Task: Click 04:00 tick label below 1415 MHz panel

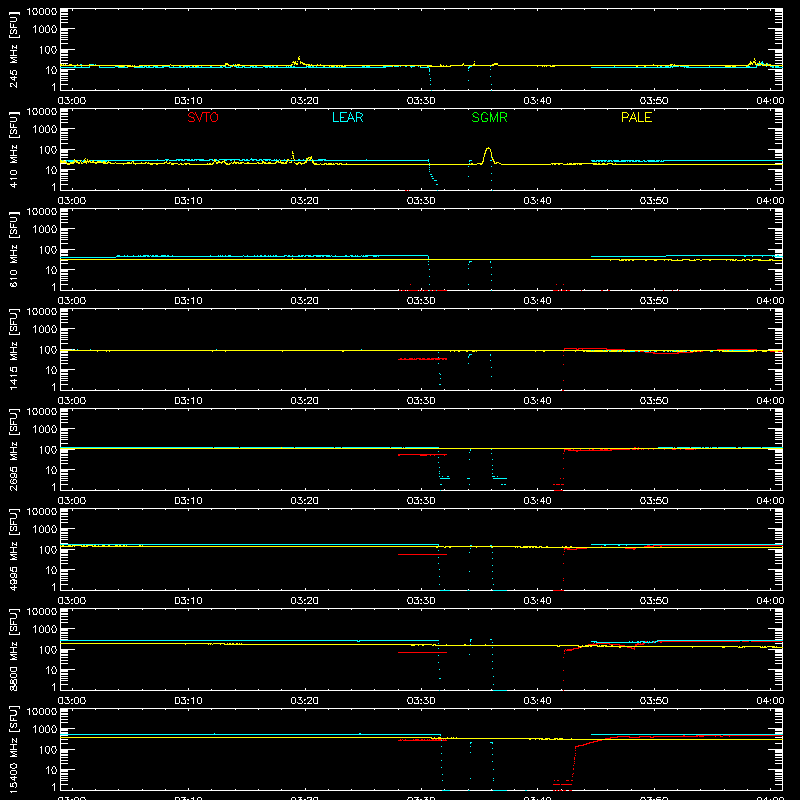Action: pos(770,401)
